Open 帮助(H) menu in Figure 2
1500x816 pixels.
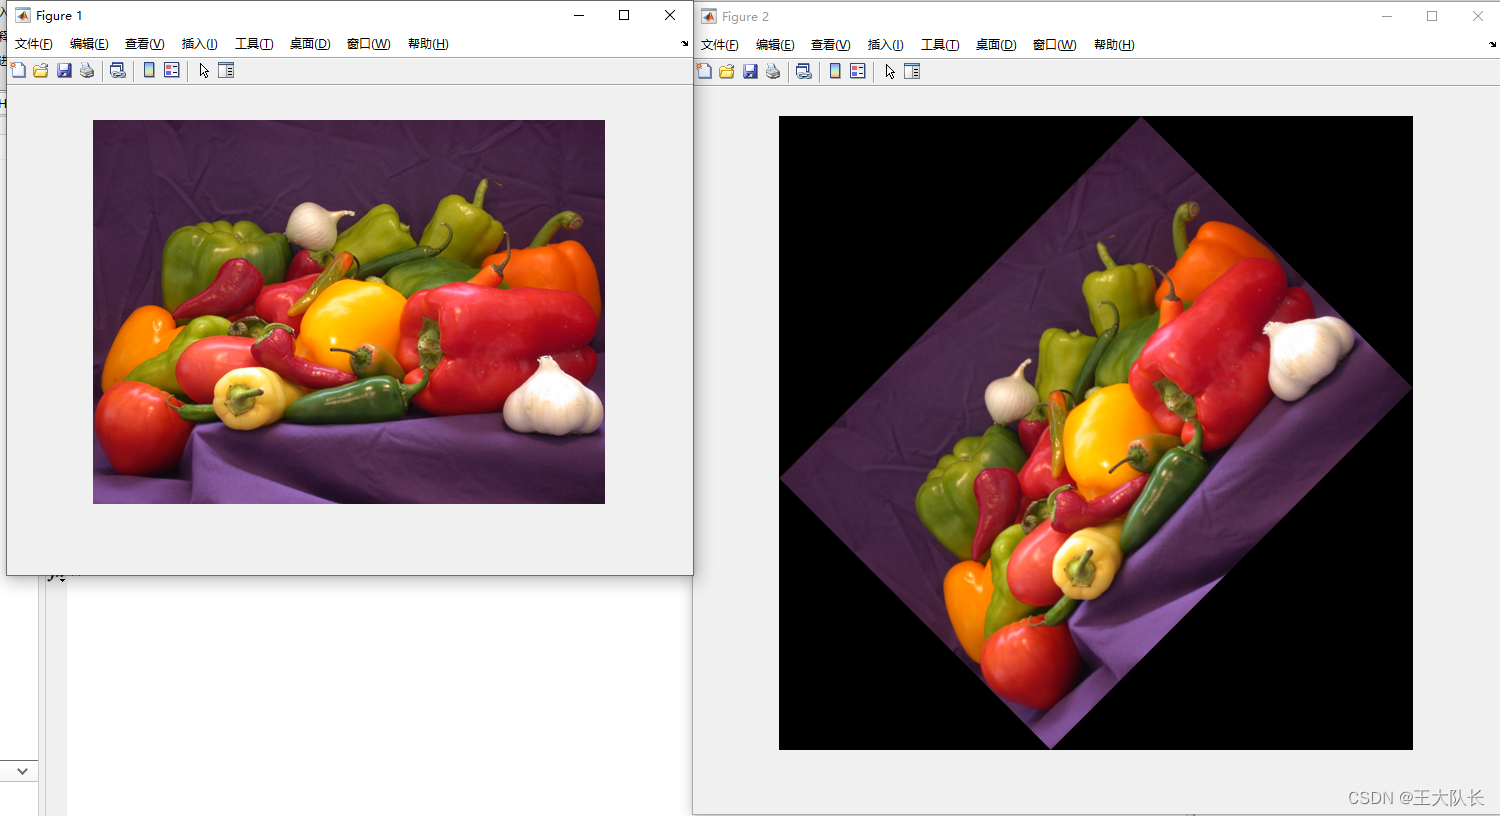click(x=1113, y=45)
